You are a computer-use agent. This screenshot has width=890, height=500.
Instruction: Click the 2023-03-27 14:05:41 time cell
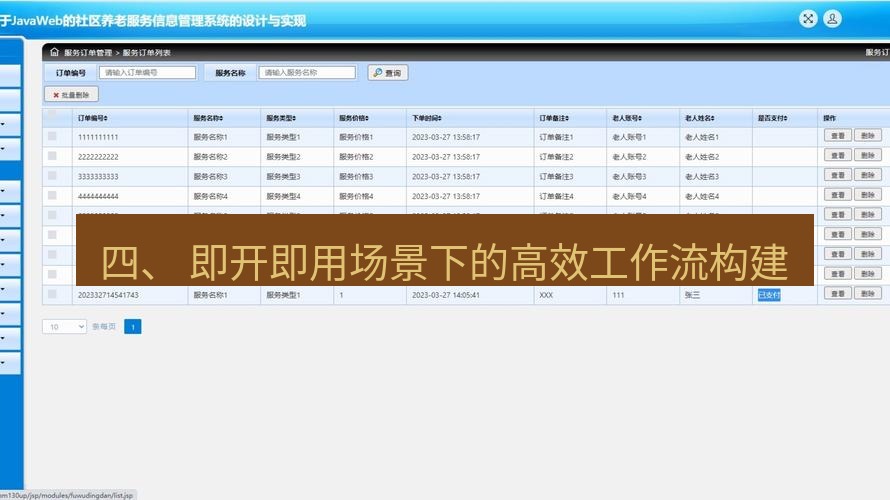point(446,295)
